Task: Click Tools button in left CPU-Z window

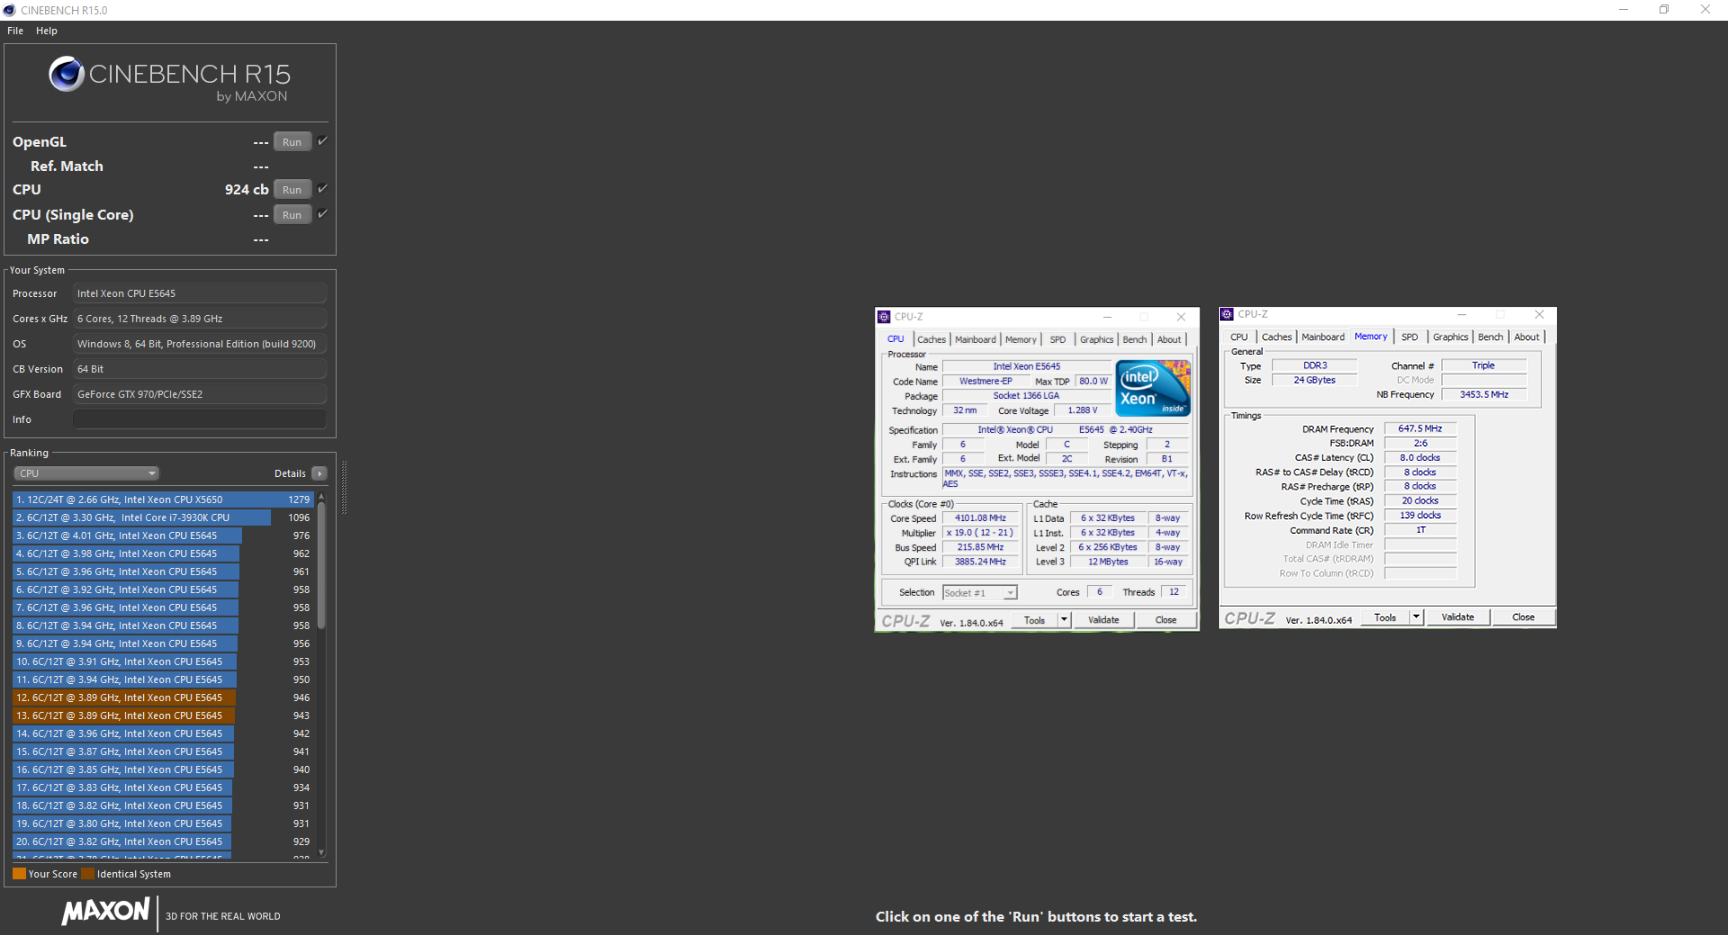Action: point(1034,620)
